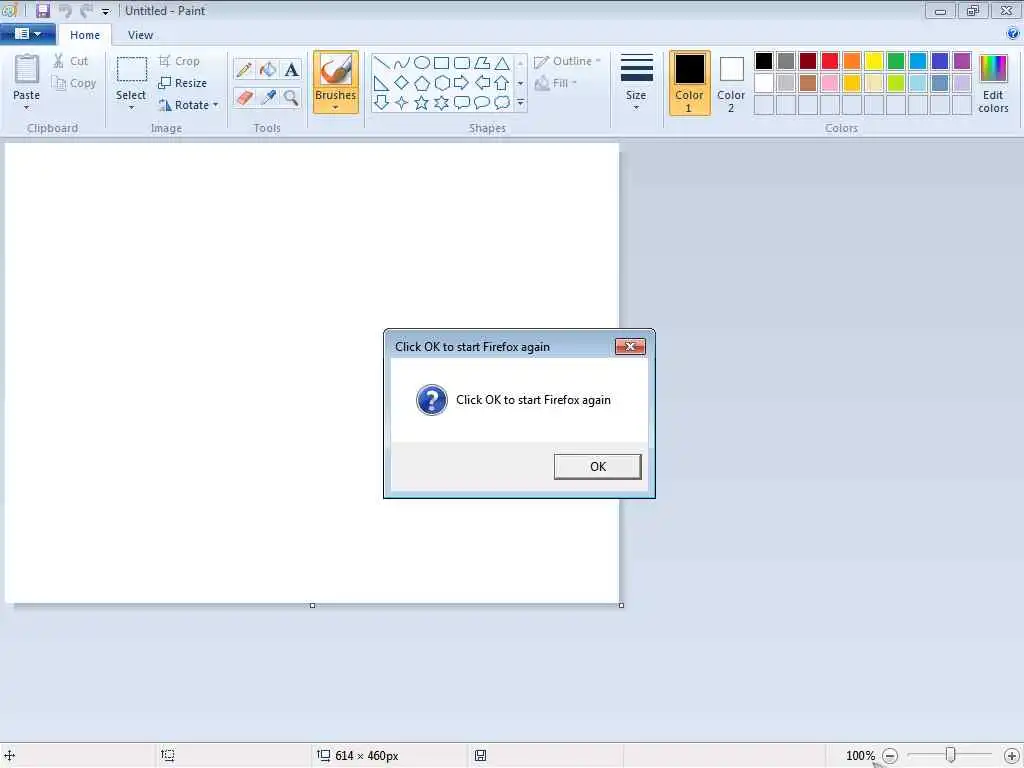Image resolution: width=1024 pixels, height=768 pixels.
Task: Switch to the Home tab
Action: tap(85, 35)
